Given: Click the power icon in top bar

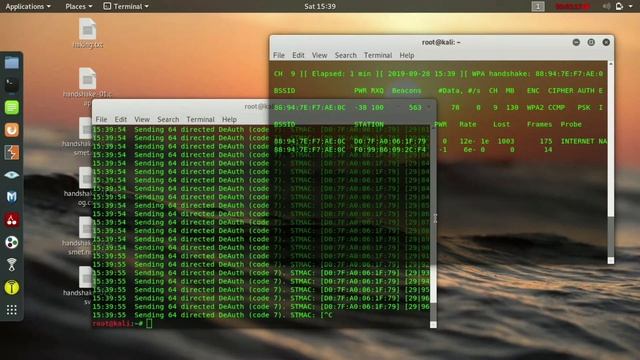Looking at the screenshot, I should (619, 6).
